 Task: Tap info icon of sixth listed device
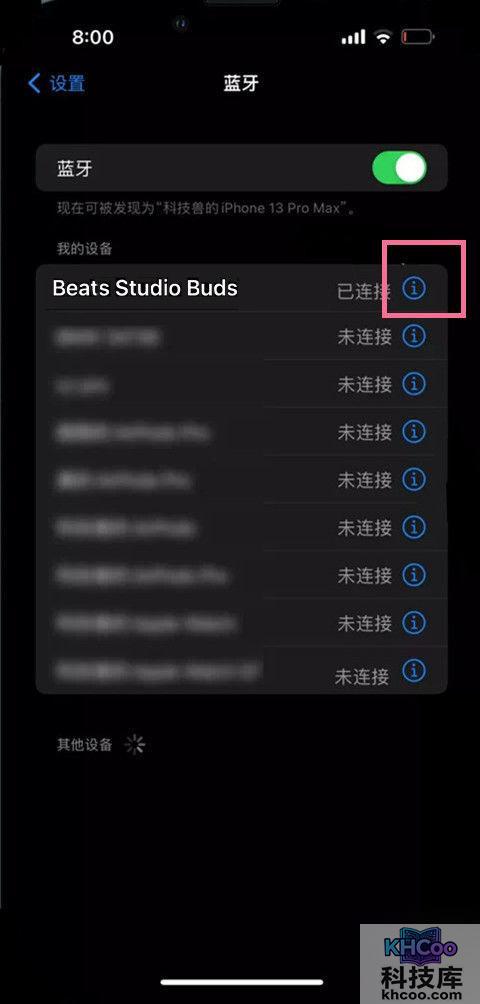click(414, 526)
